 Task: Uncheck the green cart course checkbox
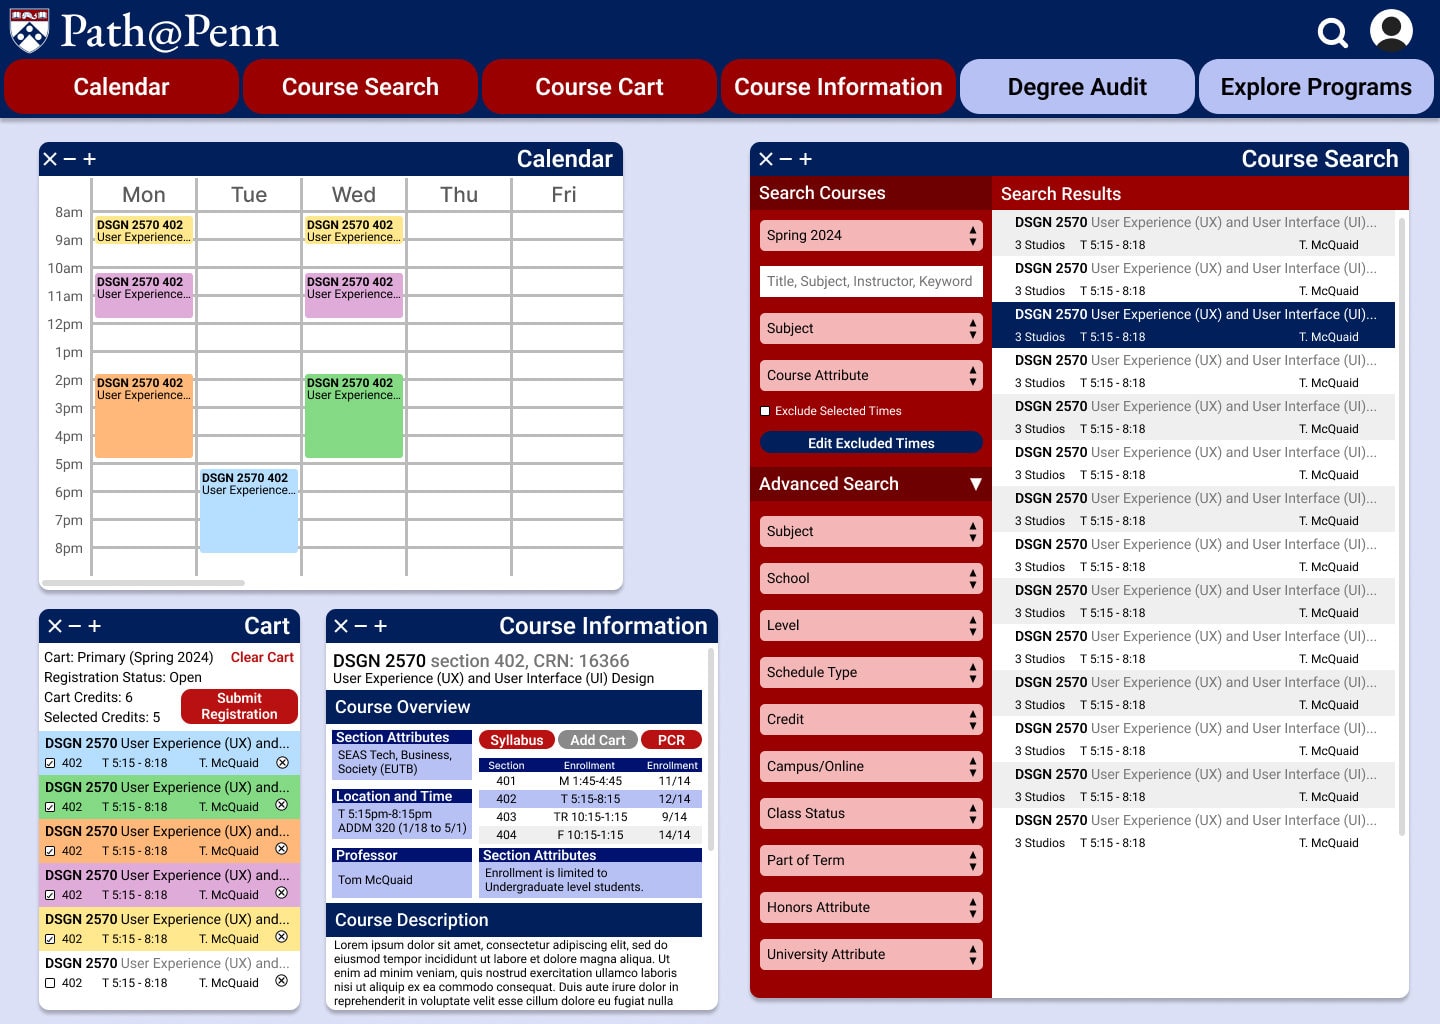(50, 807)
